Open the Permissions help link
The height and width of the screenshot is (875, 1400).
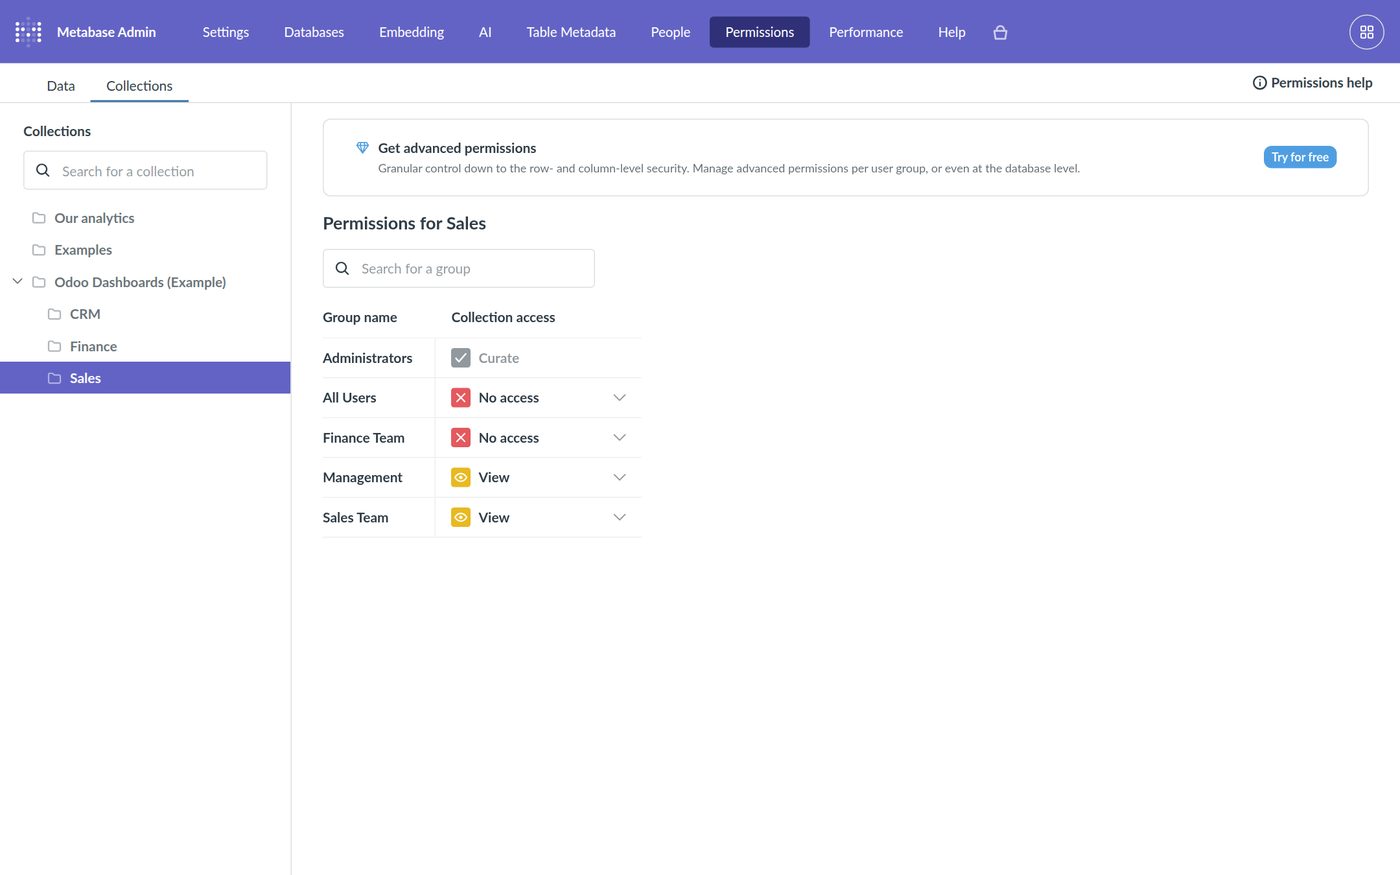[1312, 83]
